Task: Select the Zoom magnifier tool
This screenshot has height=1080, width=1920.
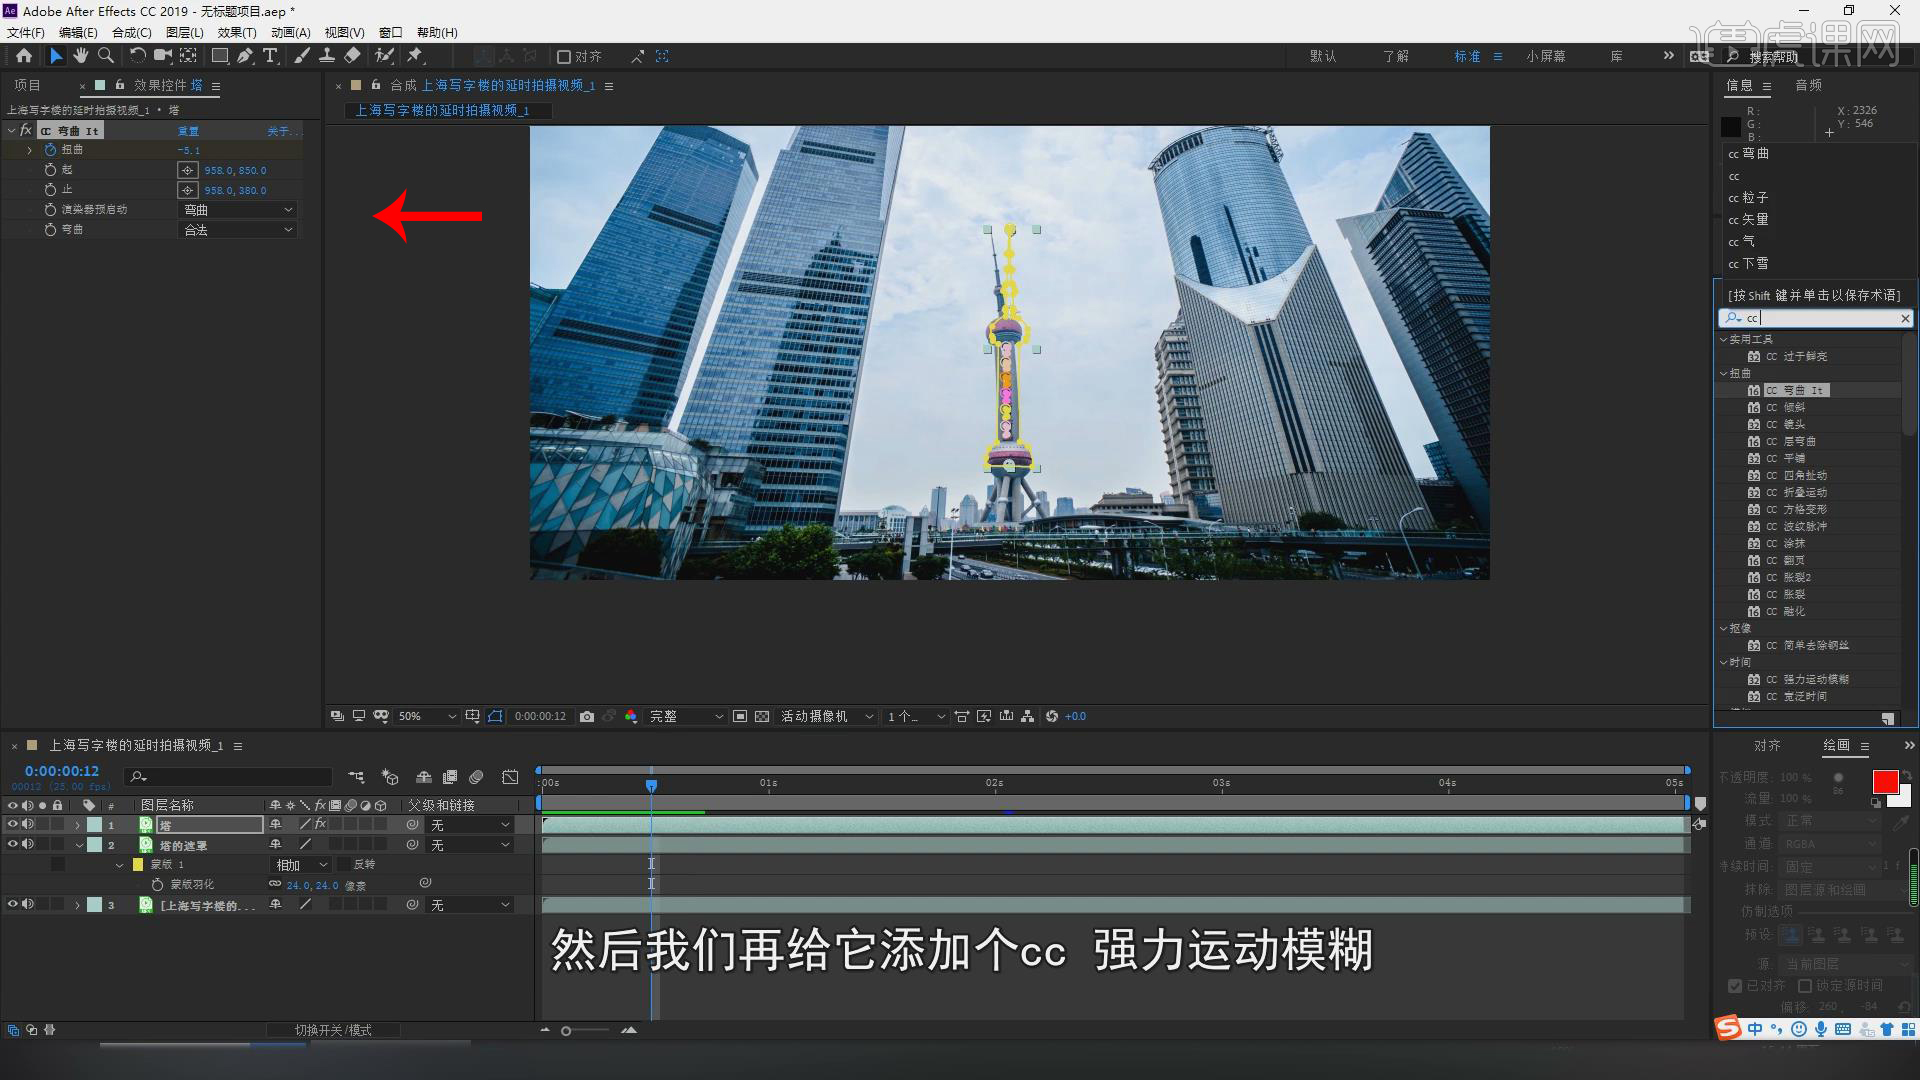Action: [106, 56]
